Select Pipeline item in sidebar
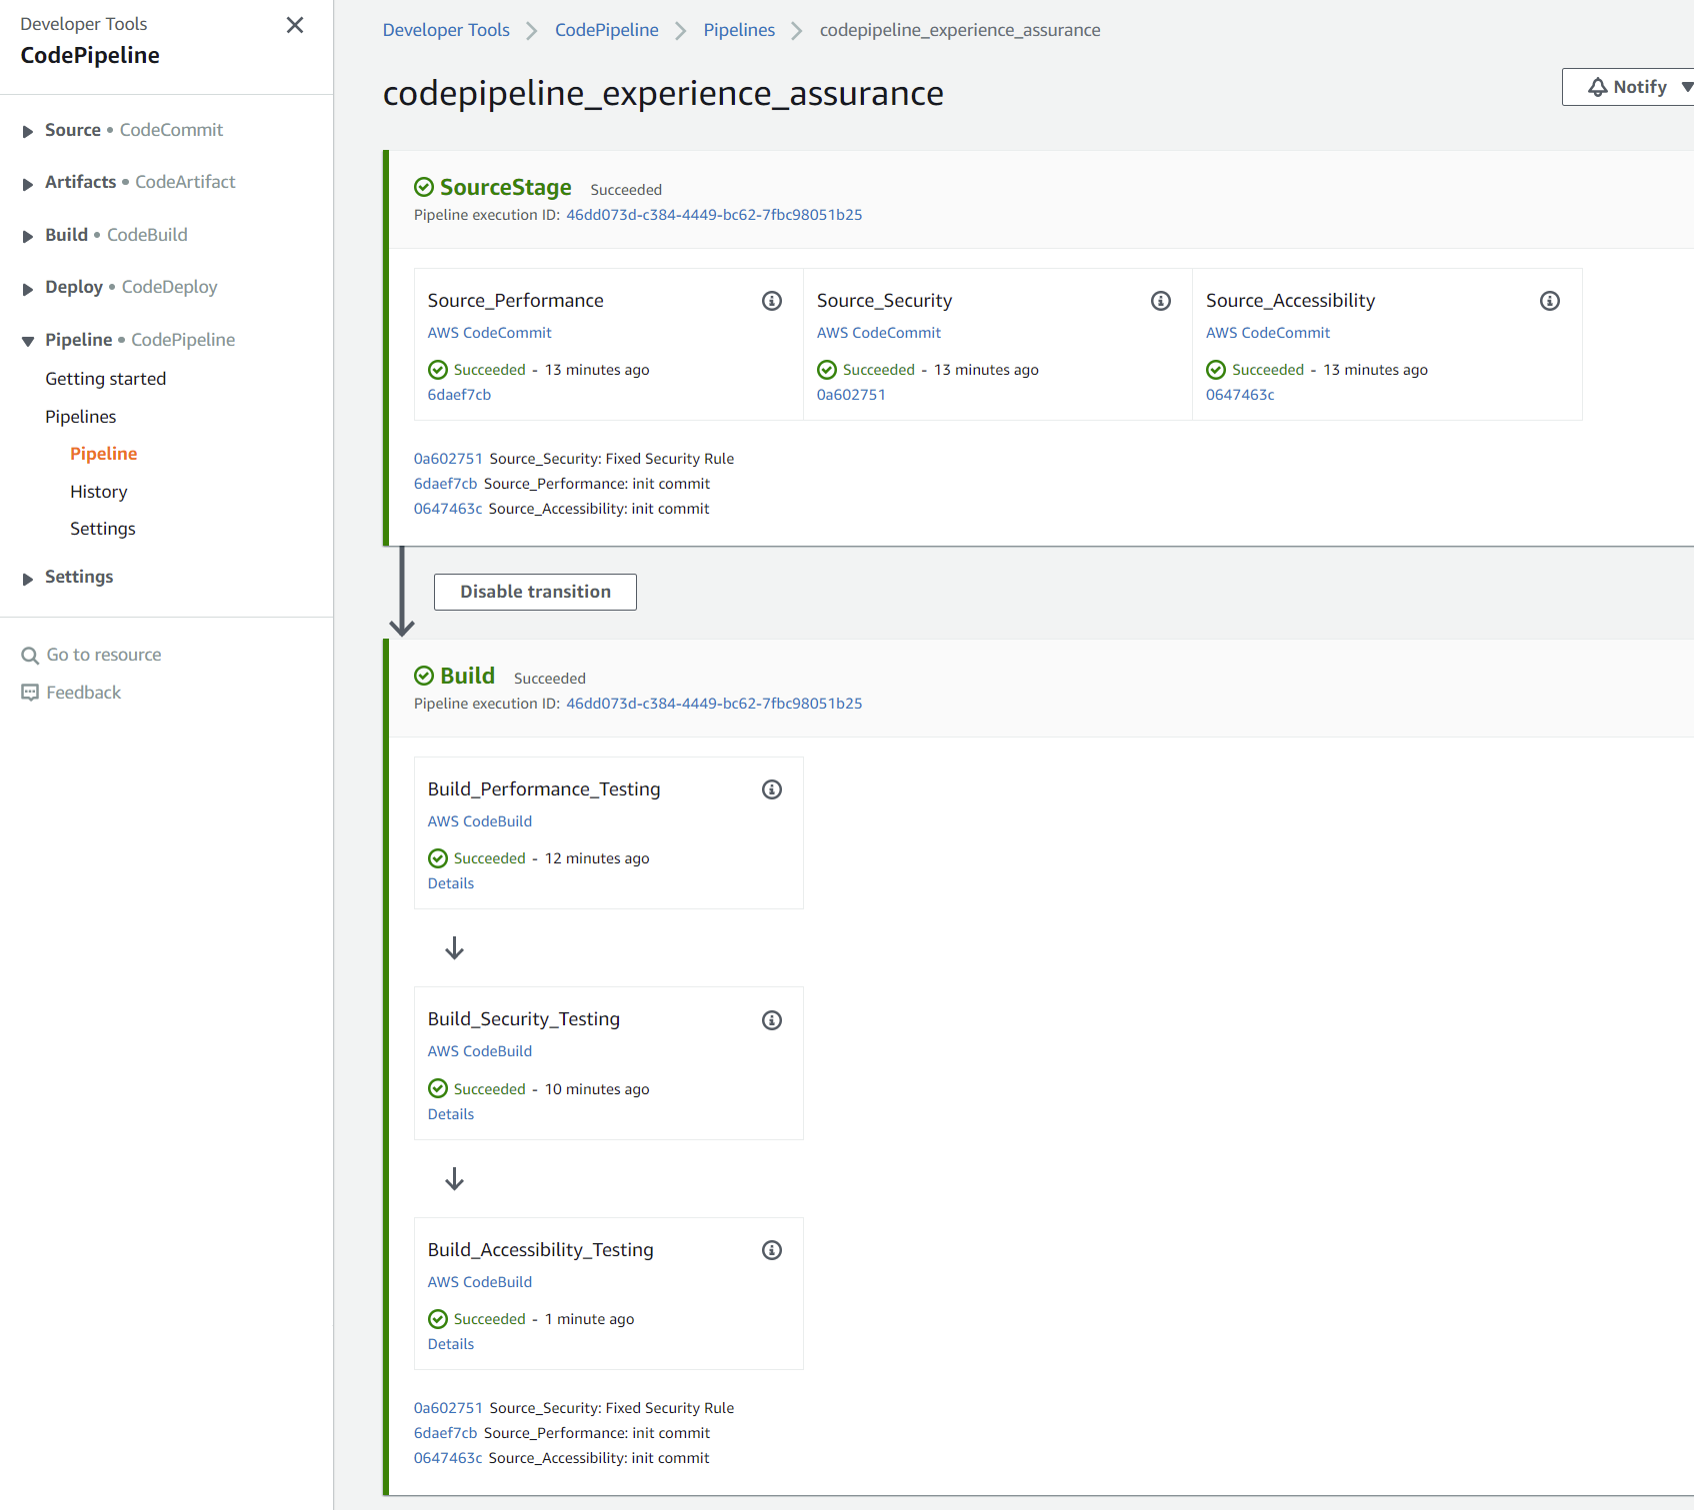This screenshot has height=1510, width=1694. [103, 454]
